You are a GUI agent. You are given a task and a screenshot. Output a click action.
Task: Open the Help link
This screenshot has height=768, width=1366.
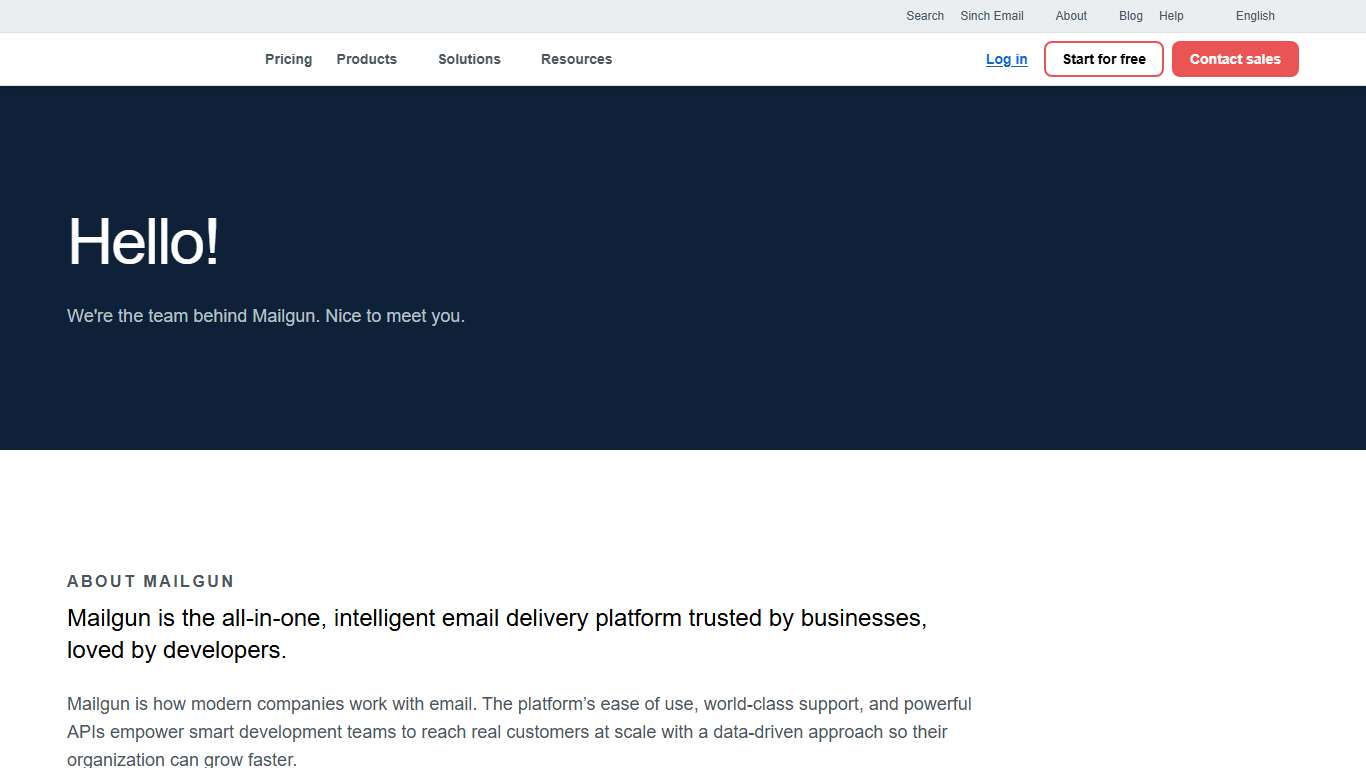point(1171,16)
